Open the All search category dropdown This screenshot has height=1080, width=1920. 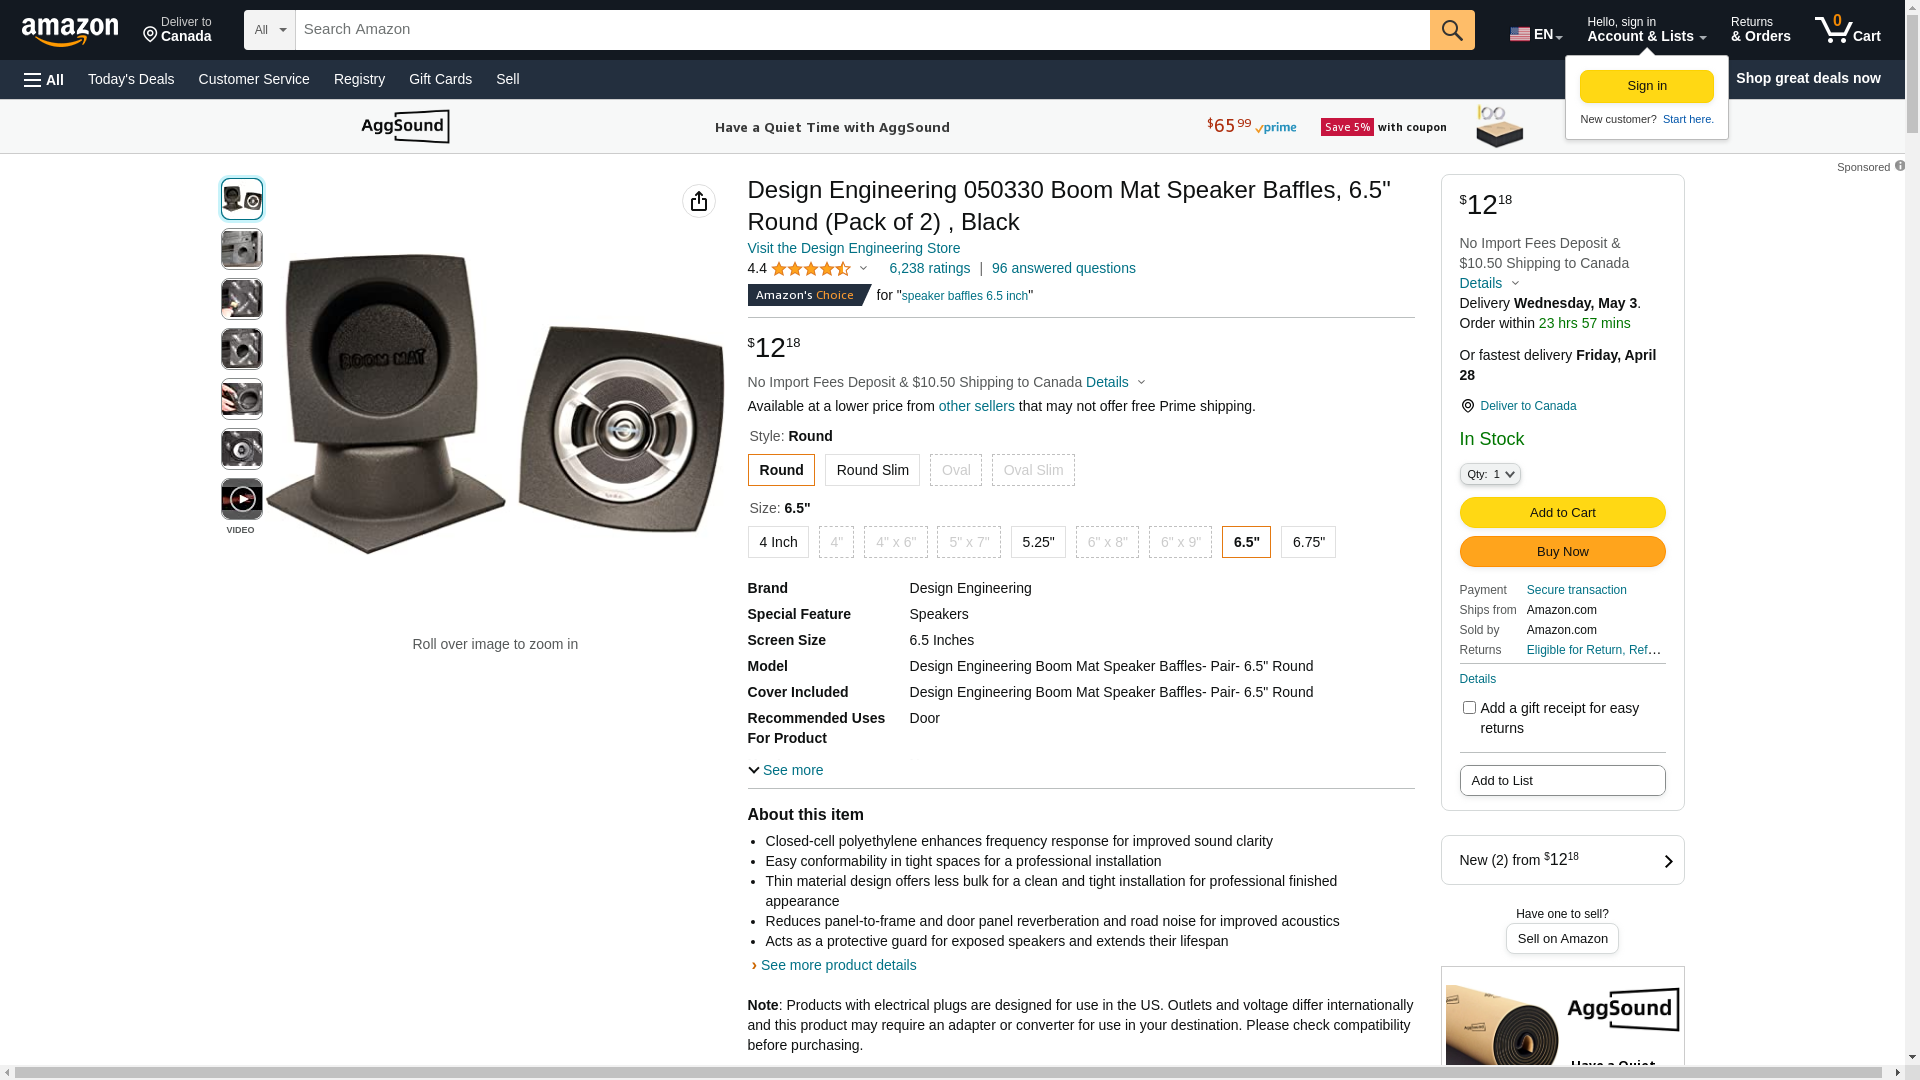tap(270, 30)
